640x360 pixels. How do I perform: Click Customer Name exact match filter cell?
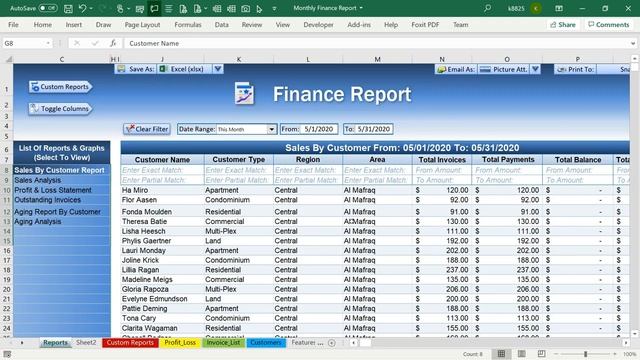[162, 170]
